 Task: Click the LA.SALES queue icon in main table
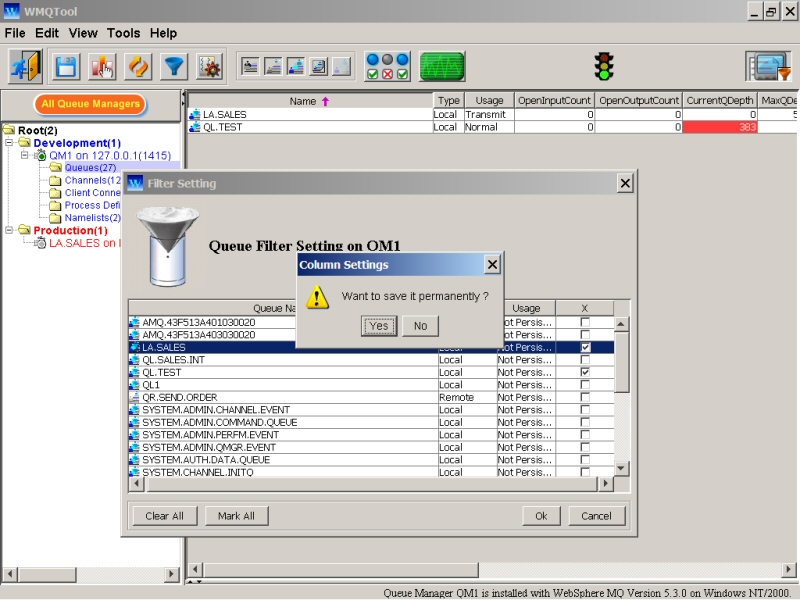coord(194,115)
